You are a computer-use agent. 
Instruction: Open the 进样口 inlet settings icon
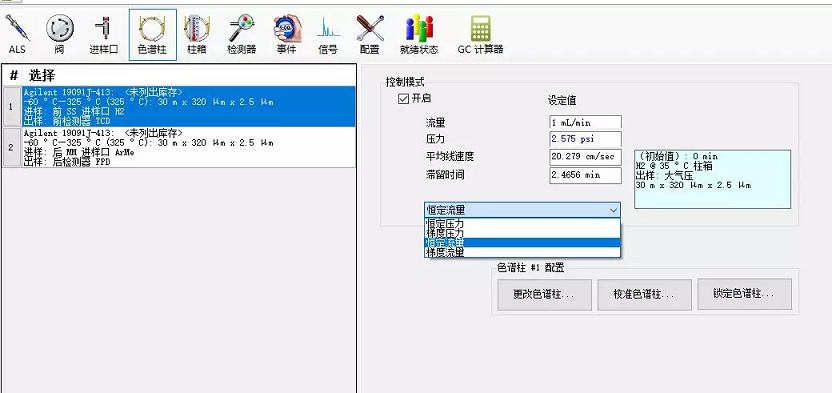[x=103, y=34]
